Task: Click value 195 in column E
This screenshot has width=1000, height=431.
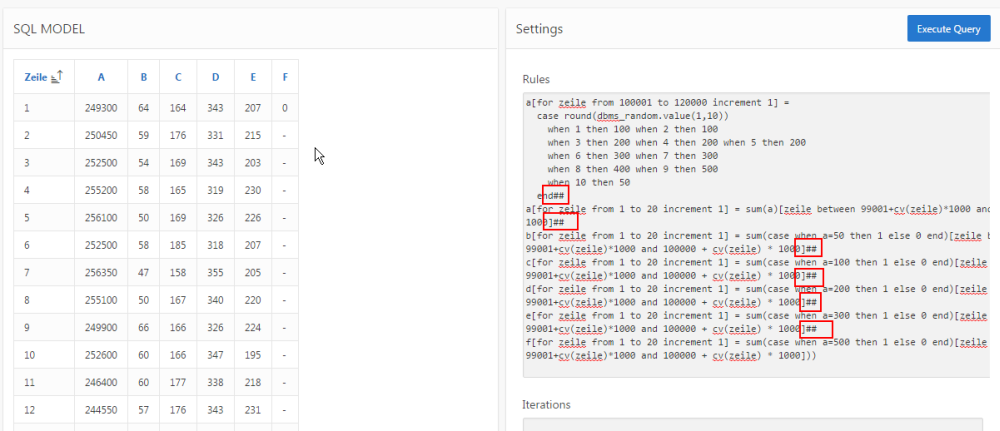Action: pos(253,355)
